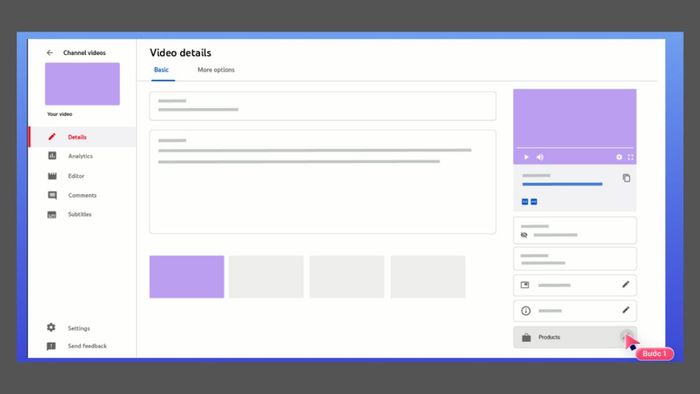The width and height of the screenshot is (700, 394).
Task: Open the Subtitles icon in sidebar
Action: 52,215
